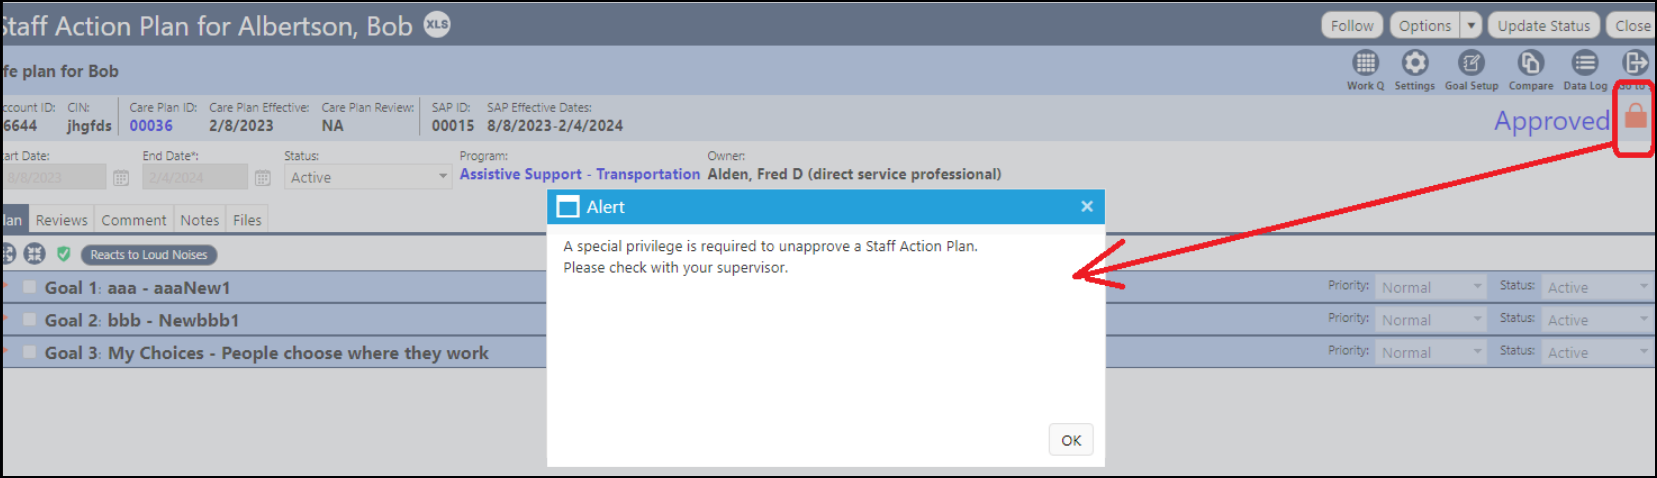Open the Data Log icon
Screen dimensions: 1657x478
1585,63
